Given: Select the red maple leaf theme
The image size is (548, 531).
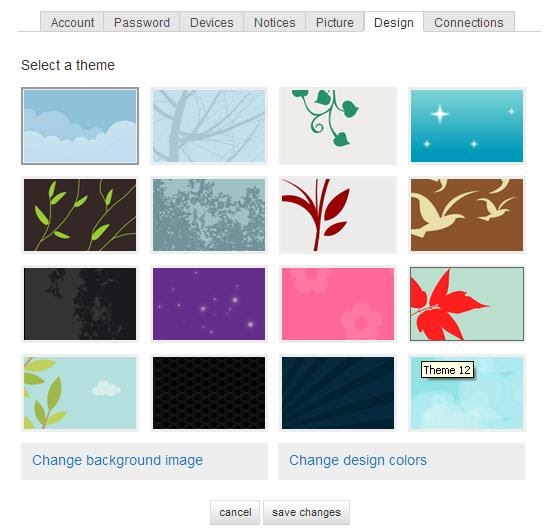Looking at the screenshot, I should (x=467, y=304).
